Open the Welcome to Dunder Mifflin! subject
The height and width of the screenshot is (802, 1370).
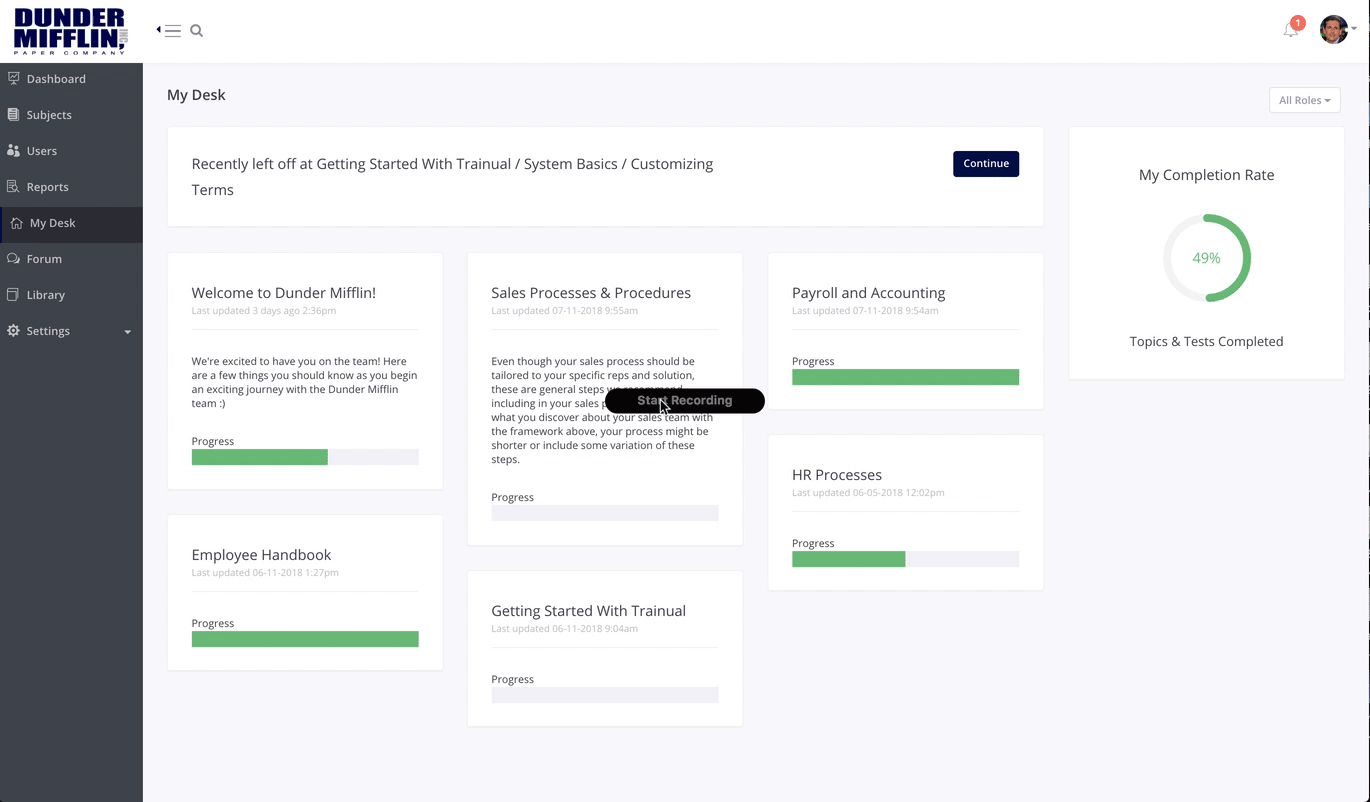coord(284,293)
